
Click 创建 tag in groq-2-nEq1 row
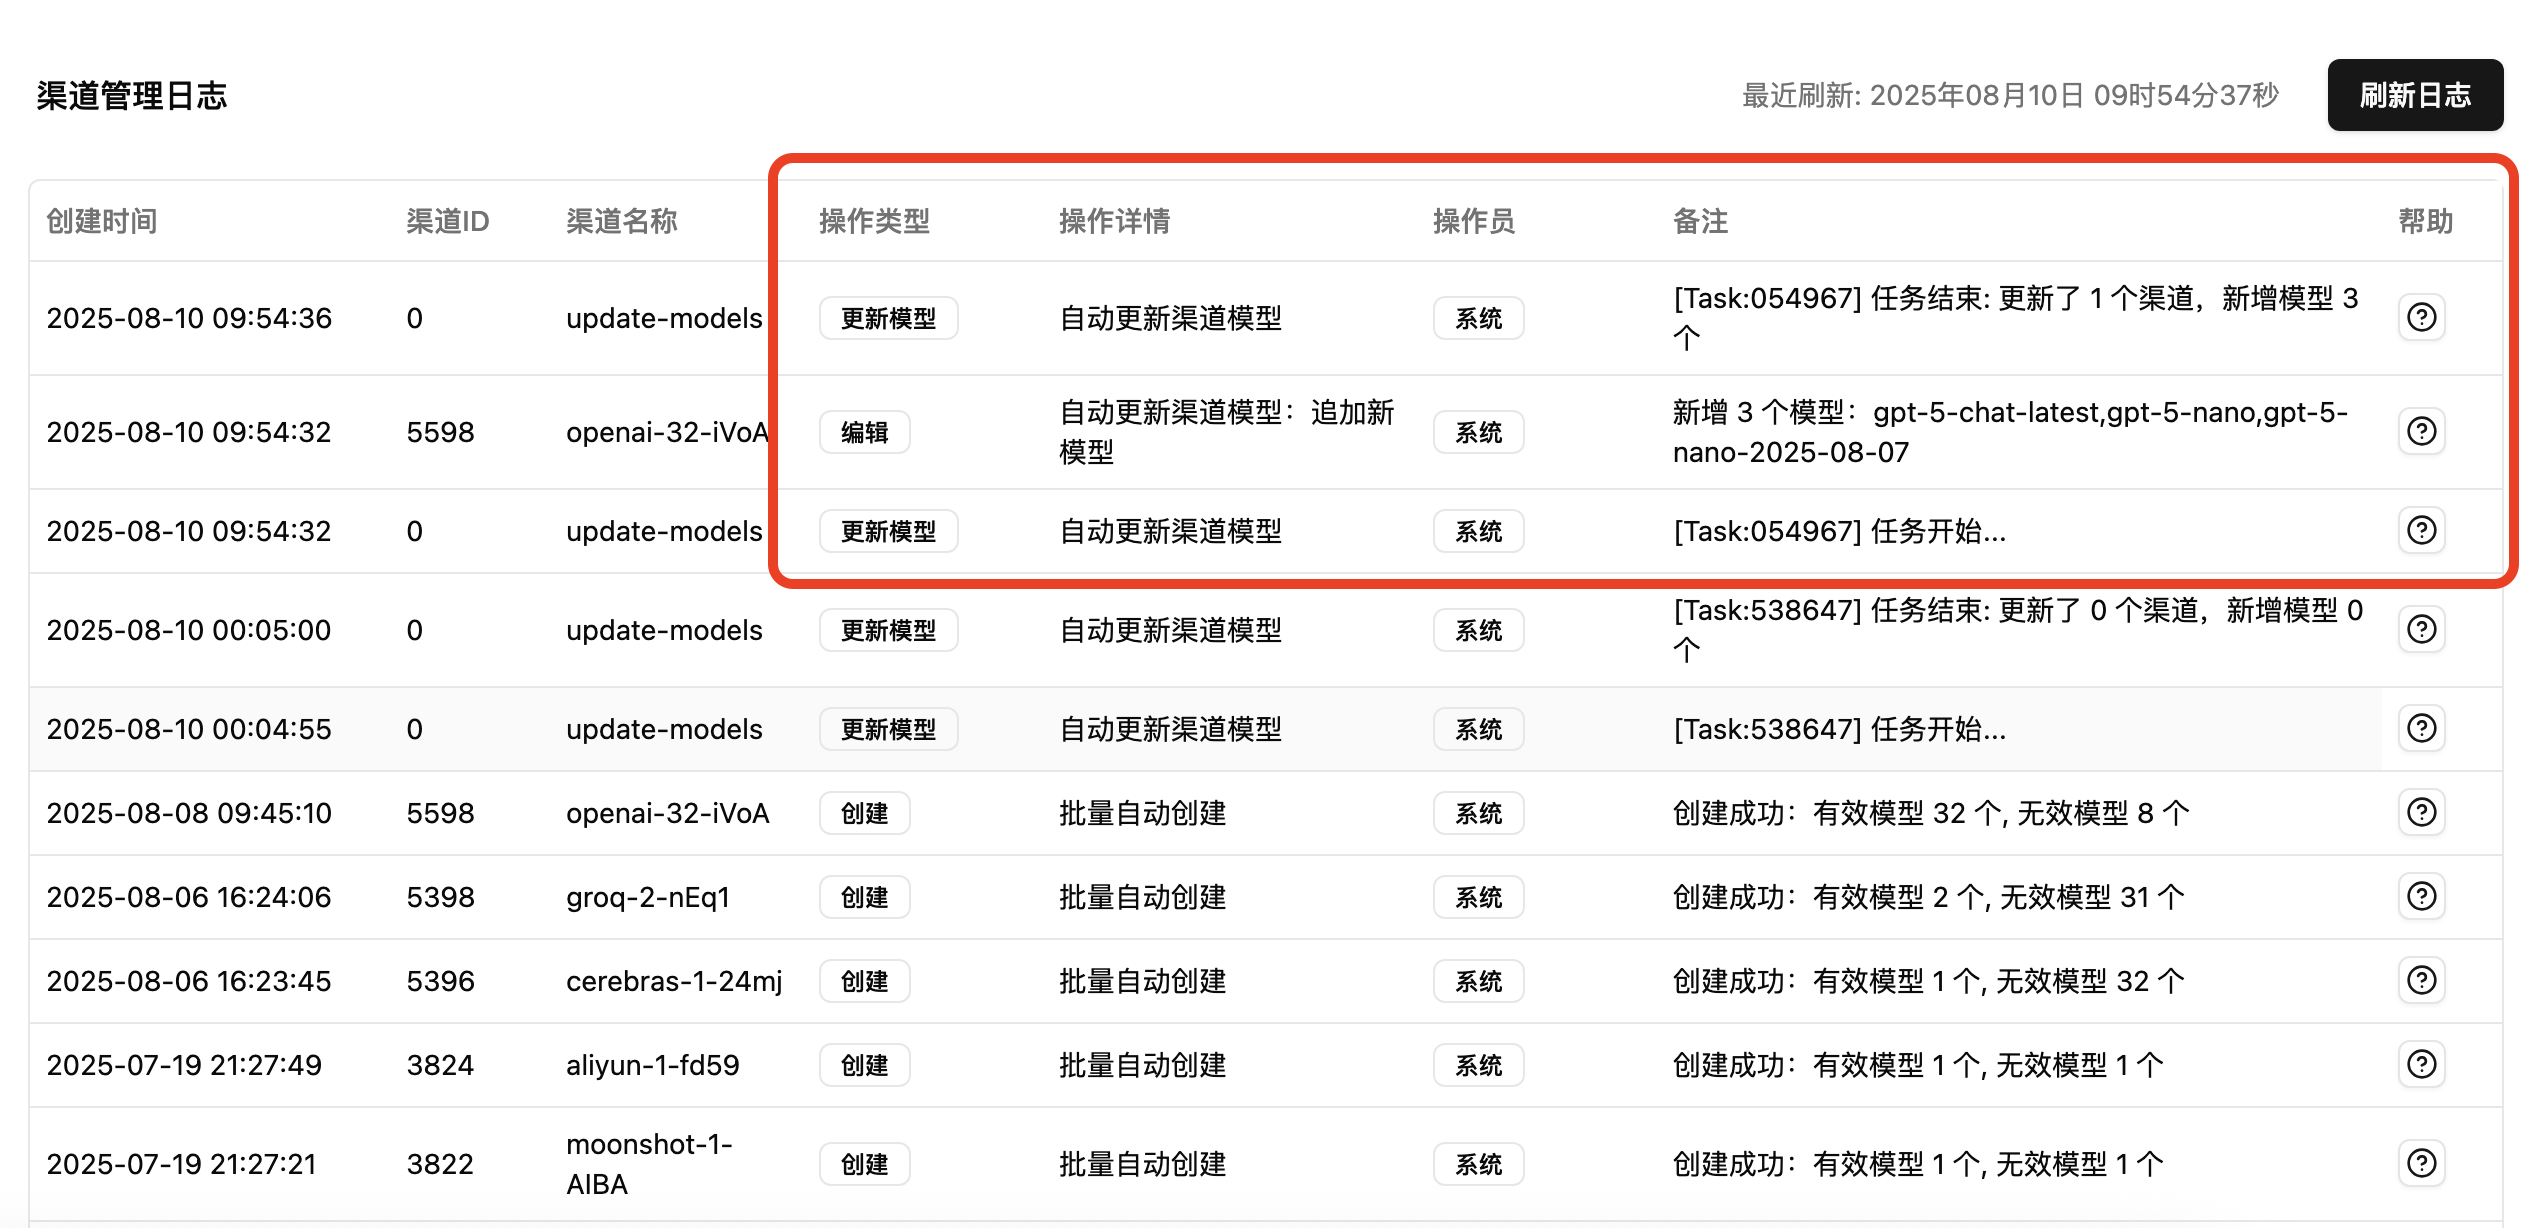tap(864, 897)
